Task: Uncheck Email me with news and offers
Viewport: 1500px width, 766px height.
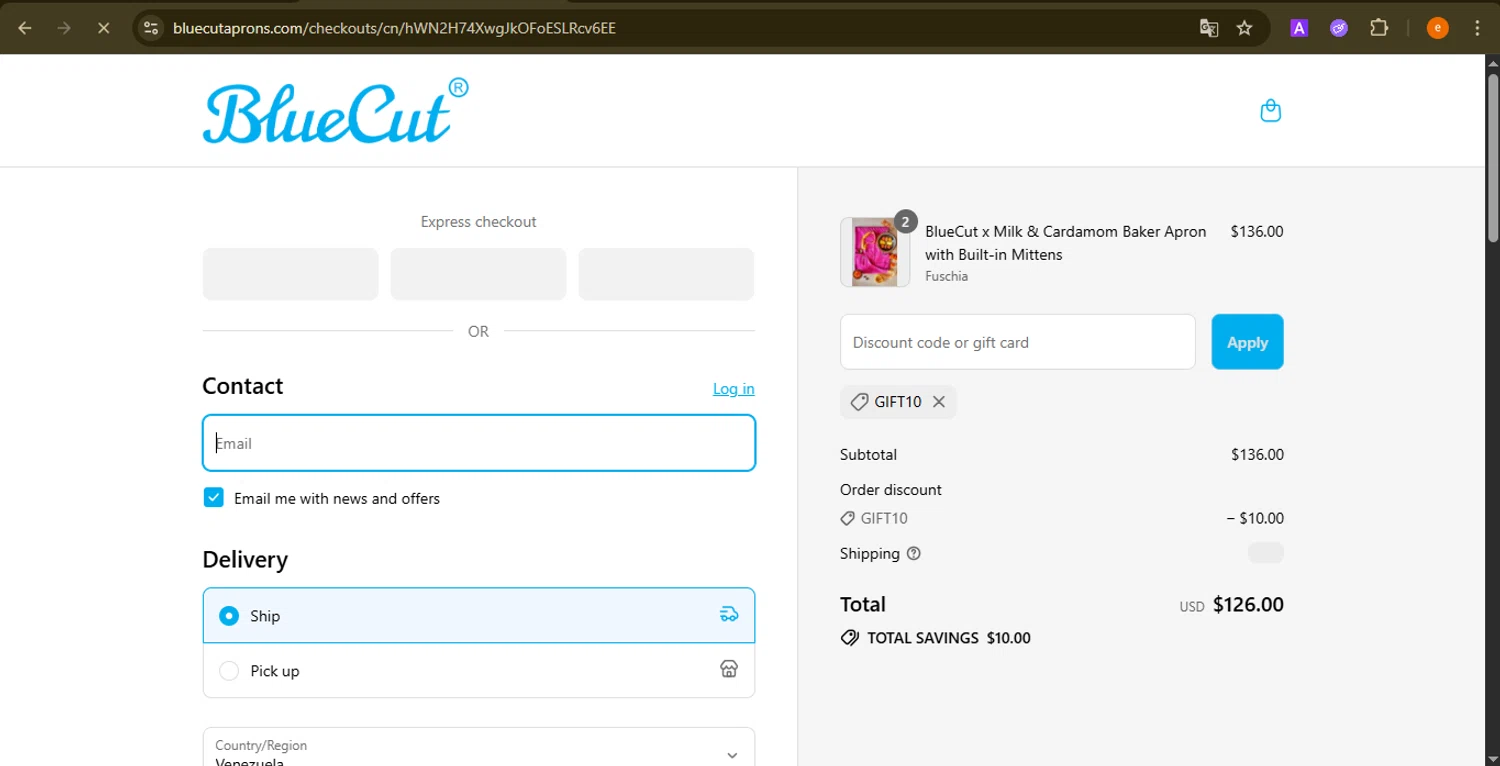Action: pyautogui.click(x=213, y=498)
